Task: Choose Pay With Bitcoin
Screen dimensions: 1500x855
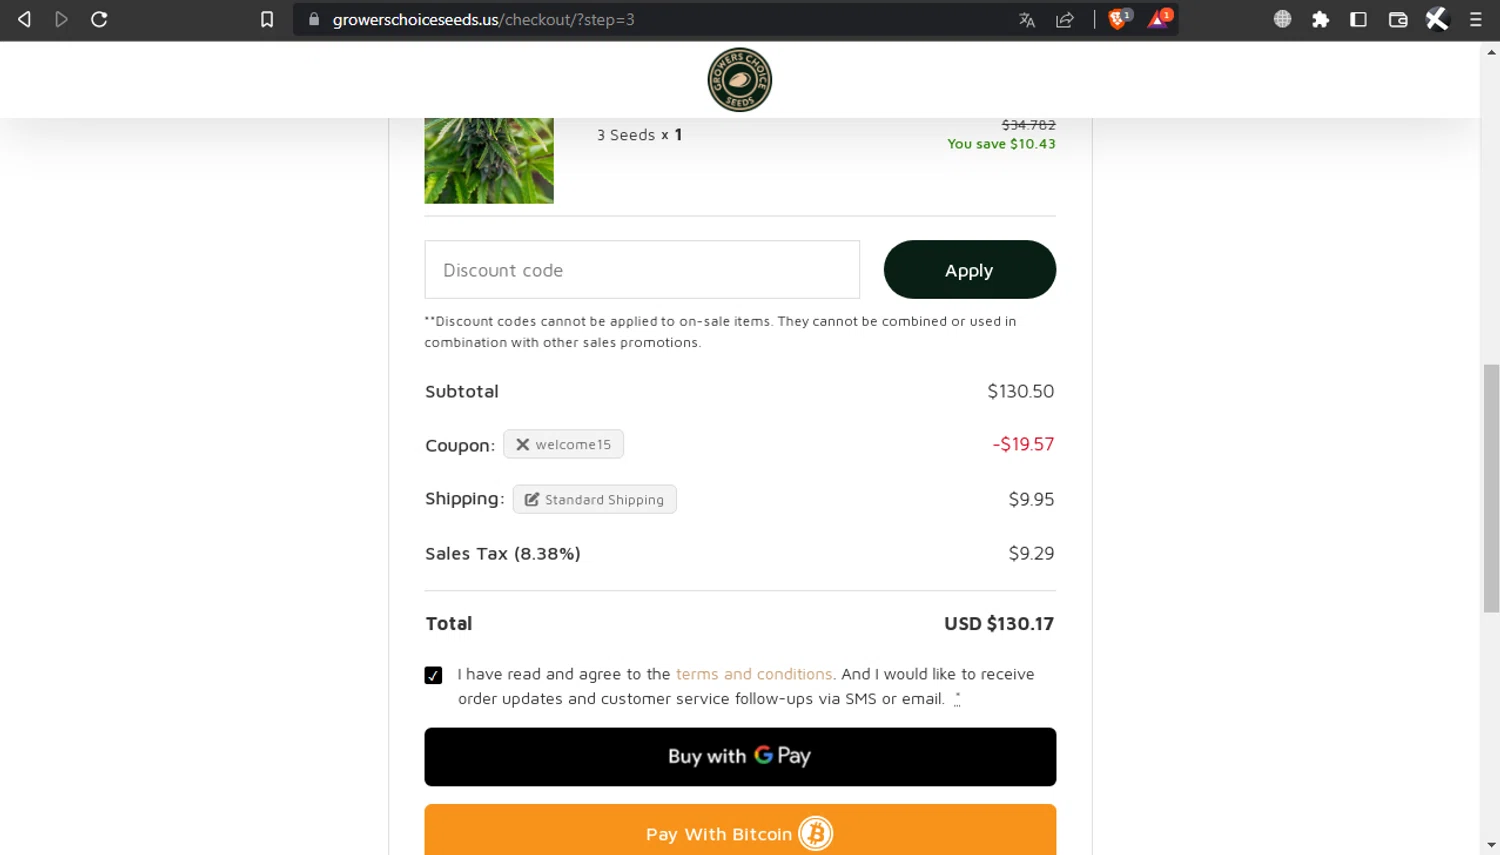Action: pyautogui.click(x=740, y=832)
